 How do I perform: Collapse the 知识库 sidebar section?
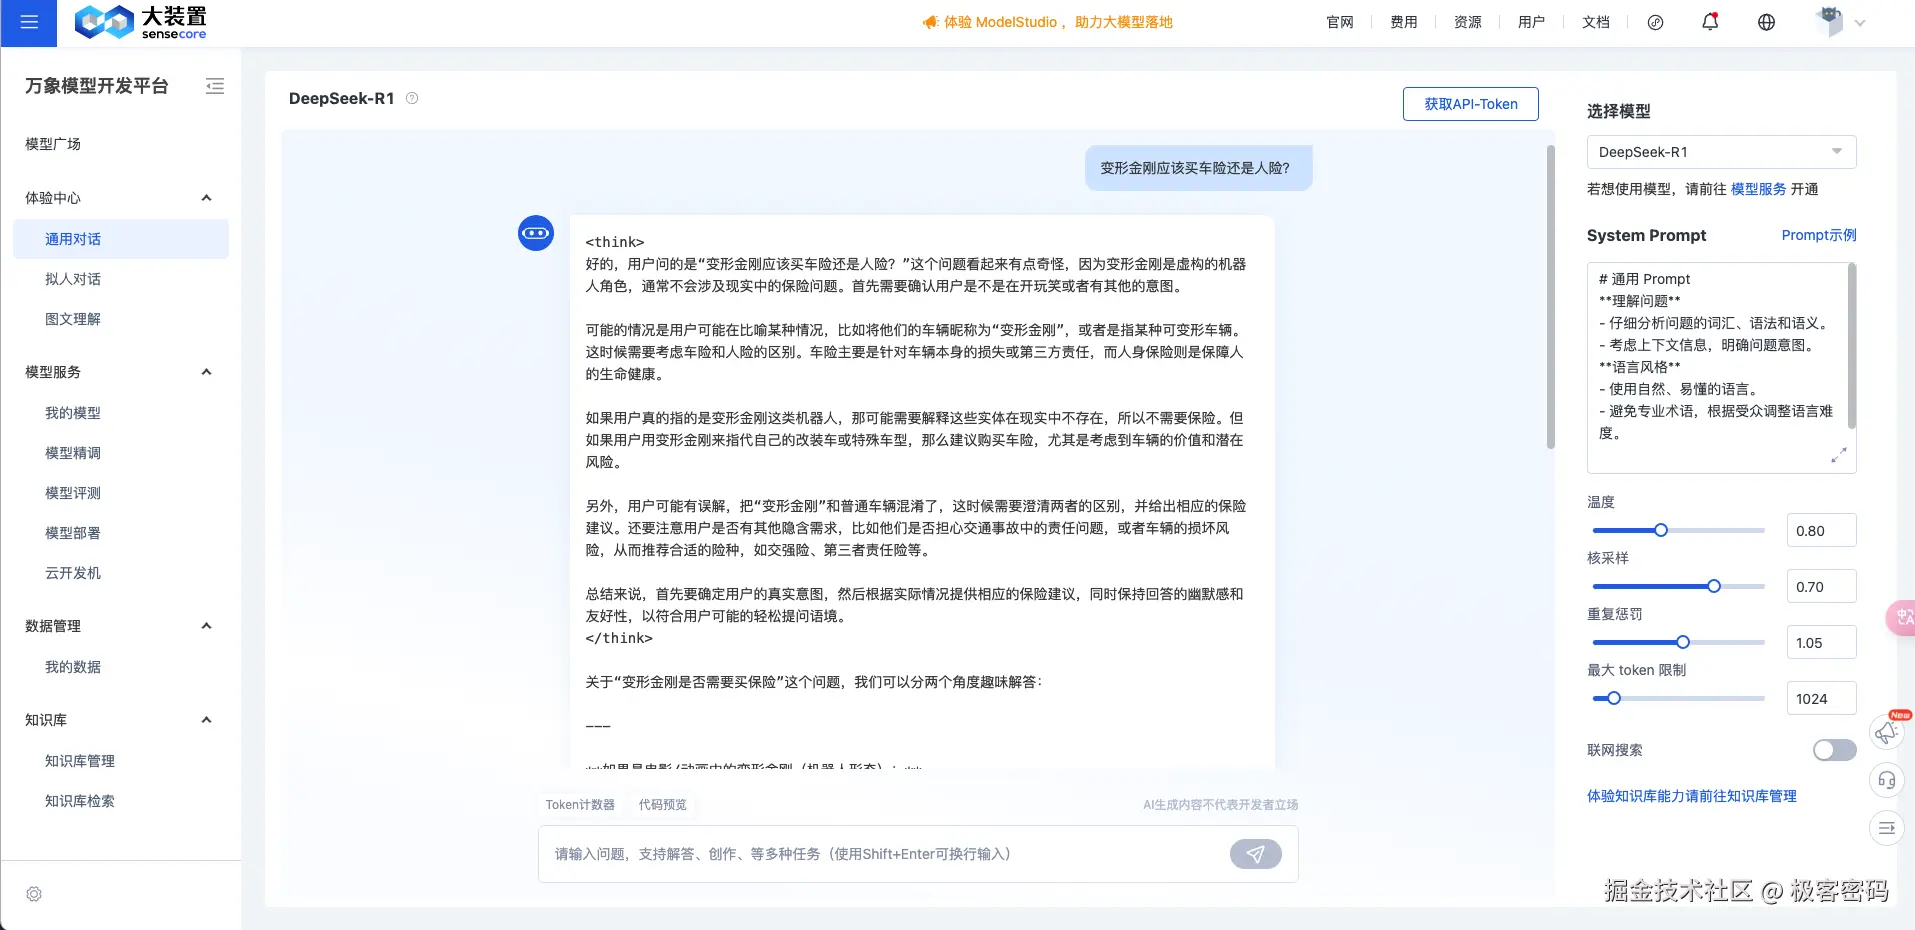point(206,720)
